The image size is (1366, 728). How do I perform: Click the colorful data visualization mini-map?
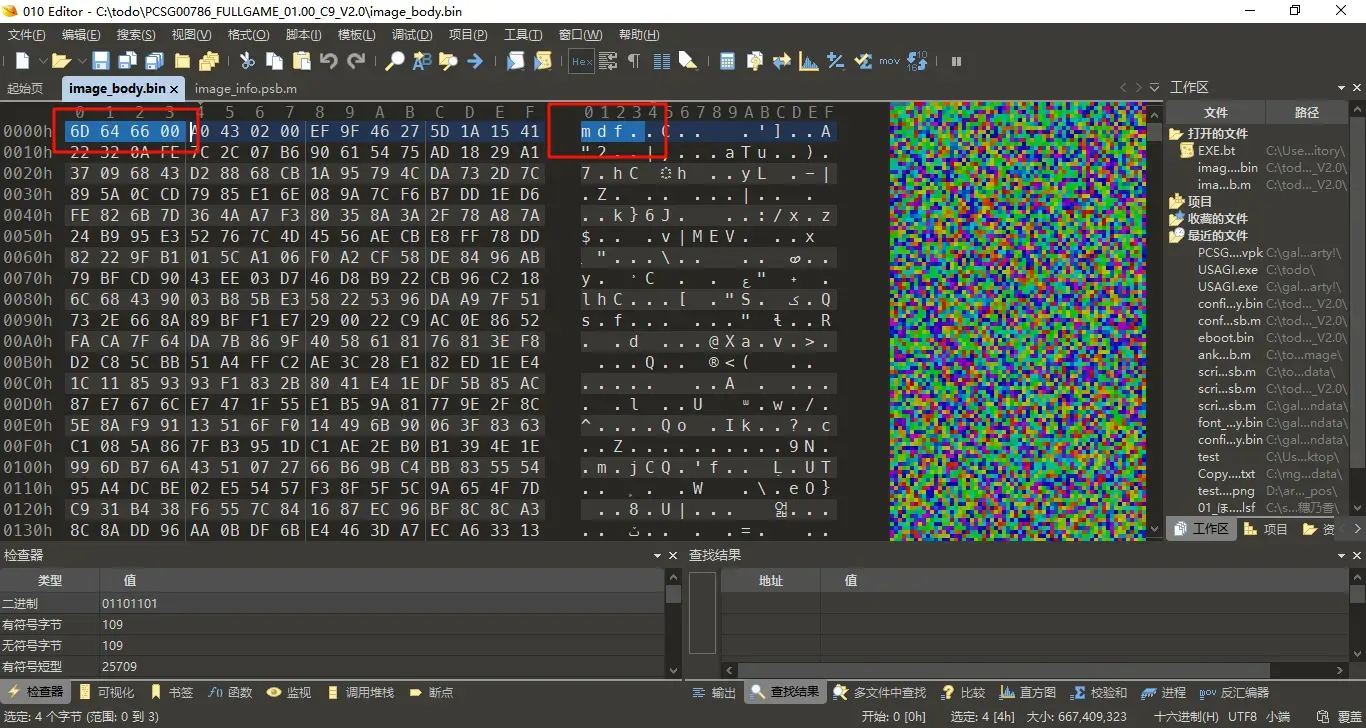coord(1017,321)
